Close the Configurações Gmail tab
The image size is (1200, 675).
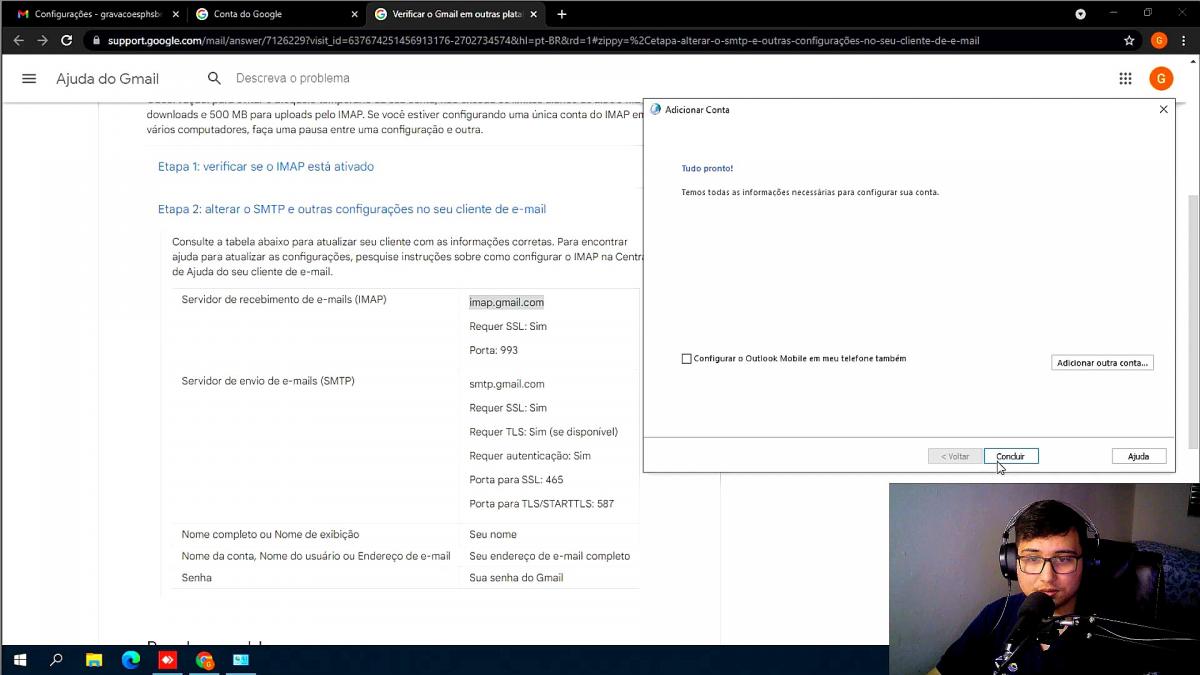pyautogui.click(x=175, y=14)
